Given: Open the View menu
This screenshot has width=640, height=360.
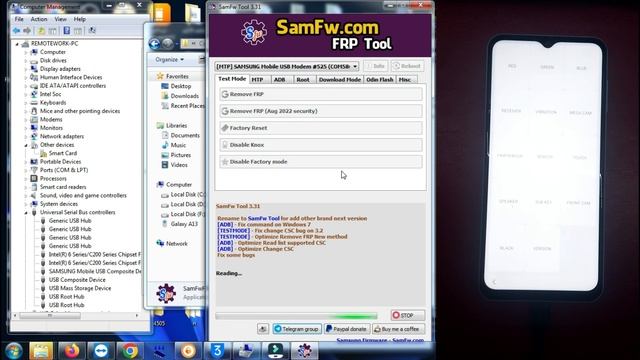Looking at the screenshot, I should pyautogui.click(x=60, y=19).
